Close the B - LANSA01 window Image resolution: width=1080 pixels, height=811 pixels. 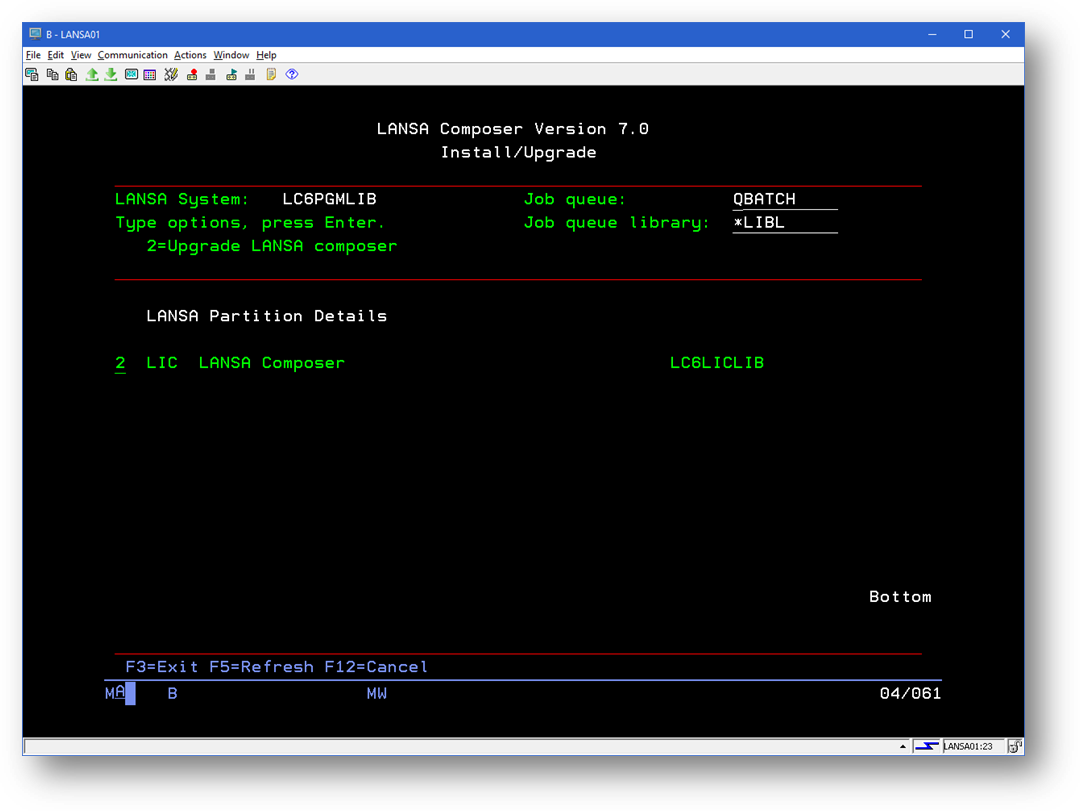coord(1006,34)
